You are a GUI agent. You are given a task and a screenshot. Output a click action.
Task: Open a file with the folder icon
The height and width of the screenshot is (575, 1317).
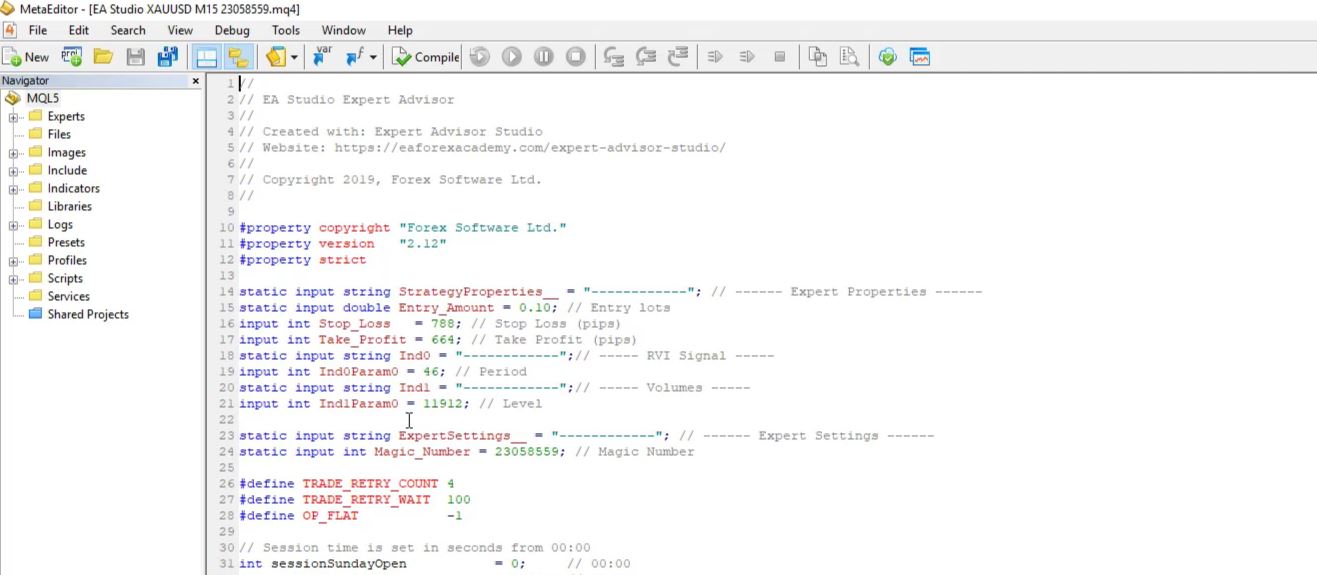point(103,57)
